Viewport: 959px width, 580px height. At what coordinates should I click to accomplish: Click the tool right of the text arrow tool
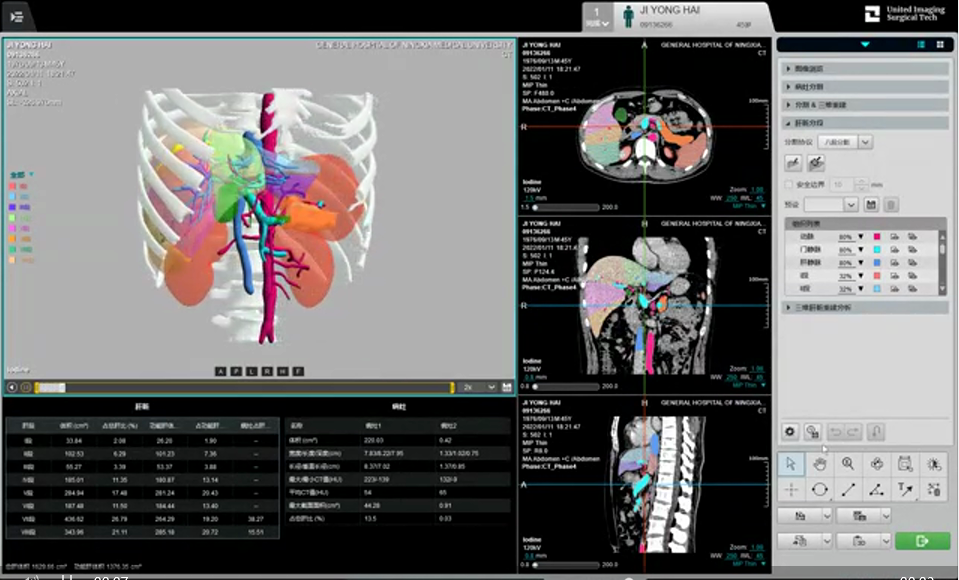[934, 489]
